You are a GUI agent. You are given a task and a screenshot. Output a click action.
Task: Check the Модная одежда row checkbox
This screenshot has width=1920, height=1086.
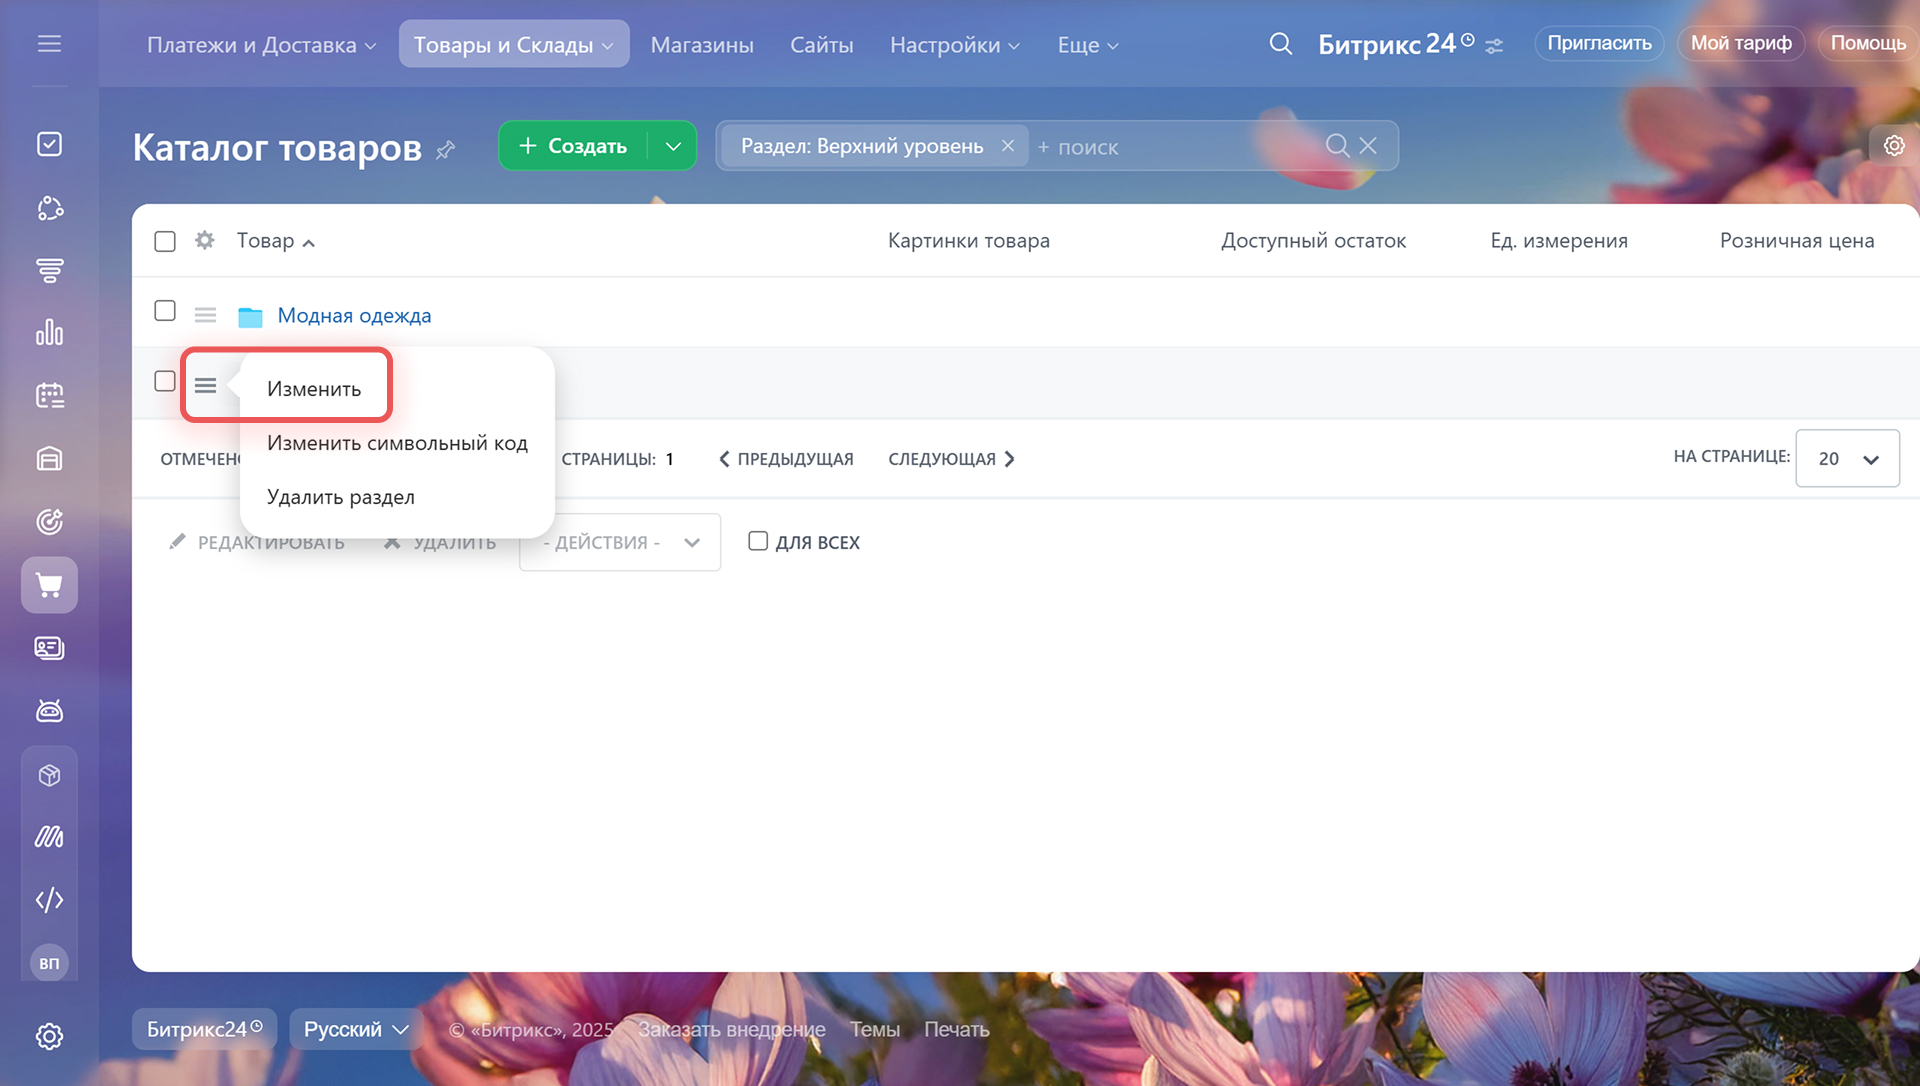coord(165,311)
